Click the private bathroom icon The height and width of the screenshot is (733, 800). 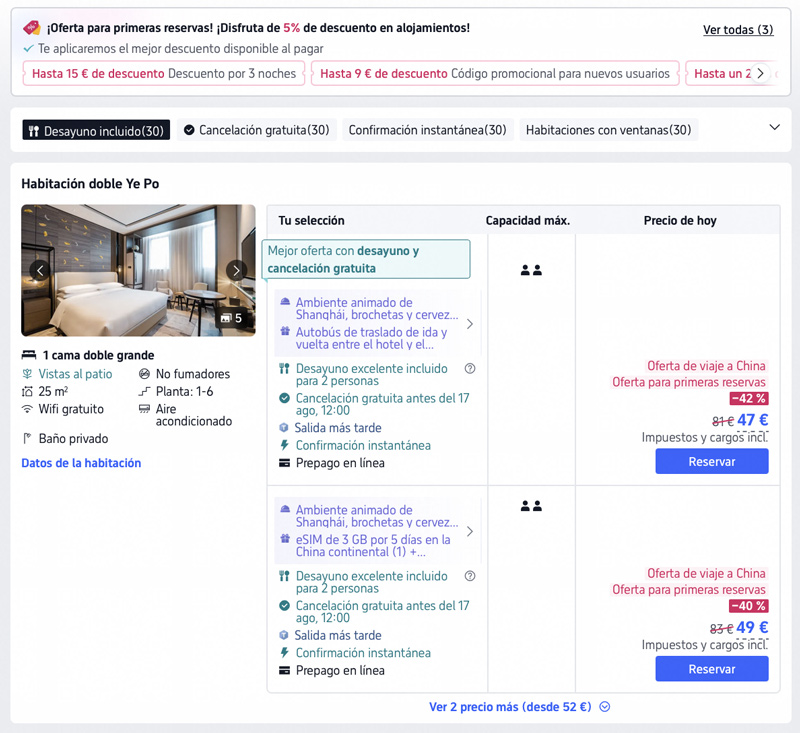[x=27, y=439]
